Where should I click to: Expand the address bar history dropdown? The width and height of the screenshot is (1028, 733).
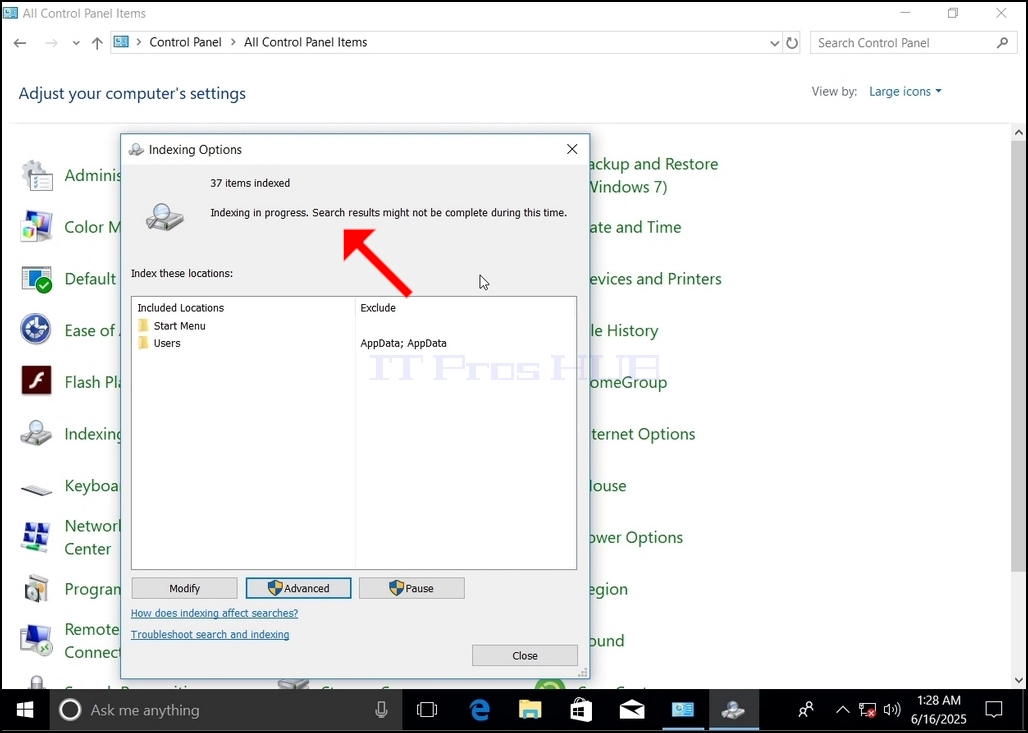coord(774,43)
